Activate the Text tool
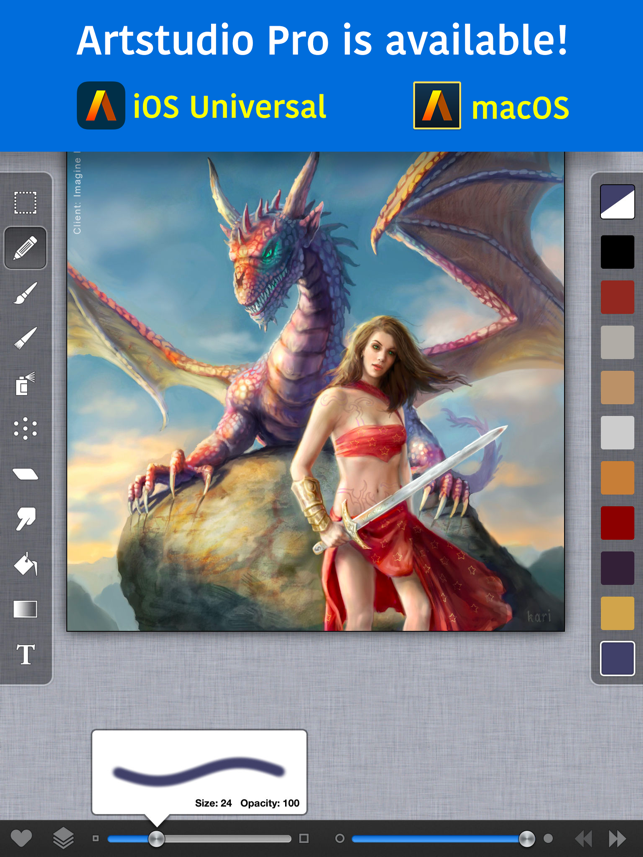This screenshot has width=643, height=857. [x=25, y=654]
